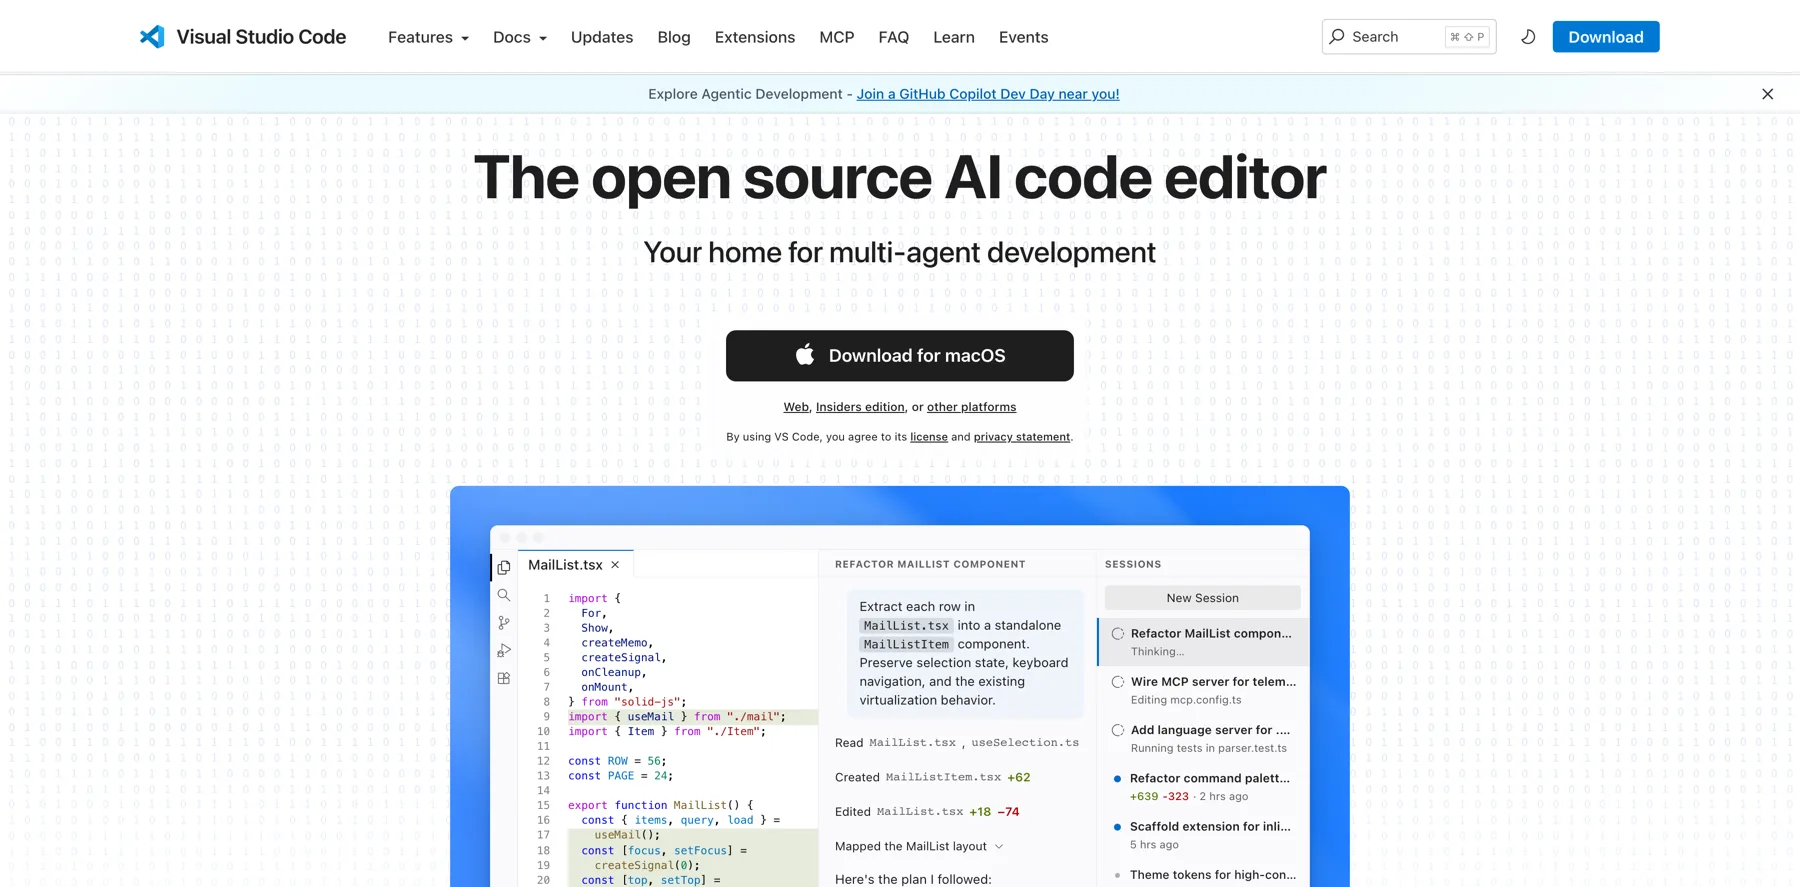
Task: Select the Scaffold extension for inli... session
Action: coord(1204,835)
